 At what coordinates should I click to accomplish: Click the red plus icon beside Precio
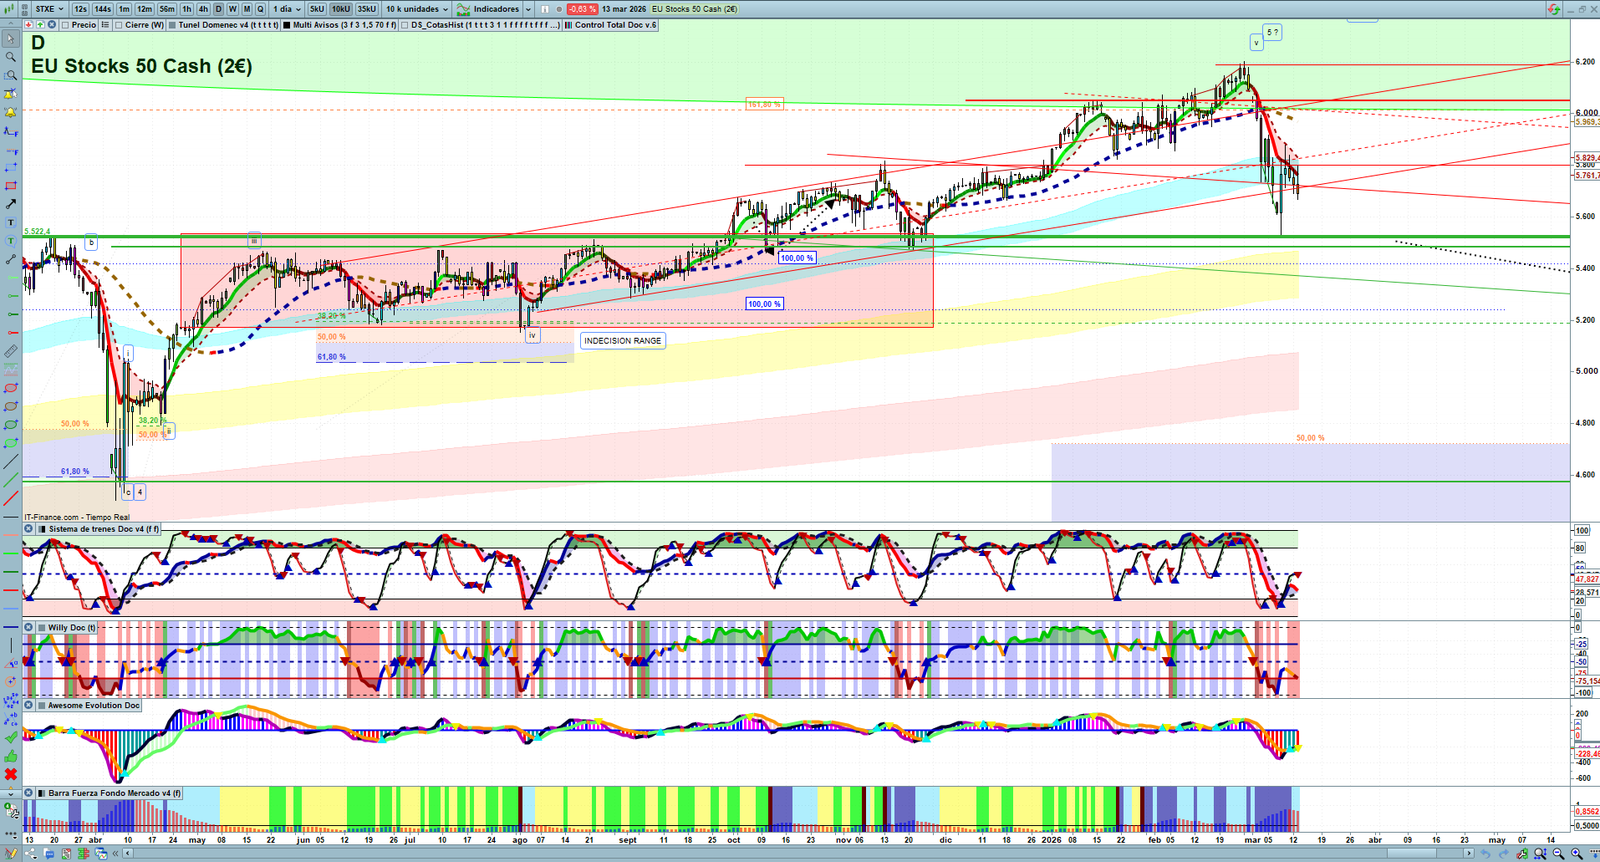tap(29, 25)
